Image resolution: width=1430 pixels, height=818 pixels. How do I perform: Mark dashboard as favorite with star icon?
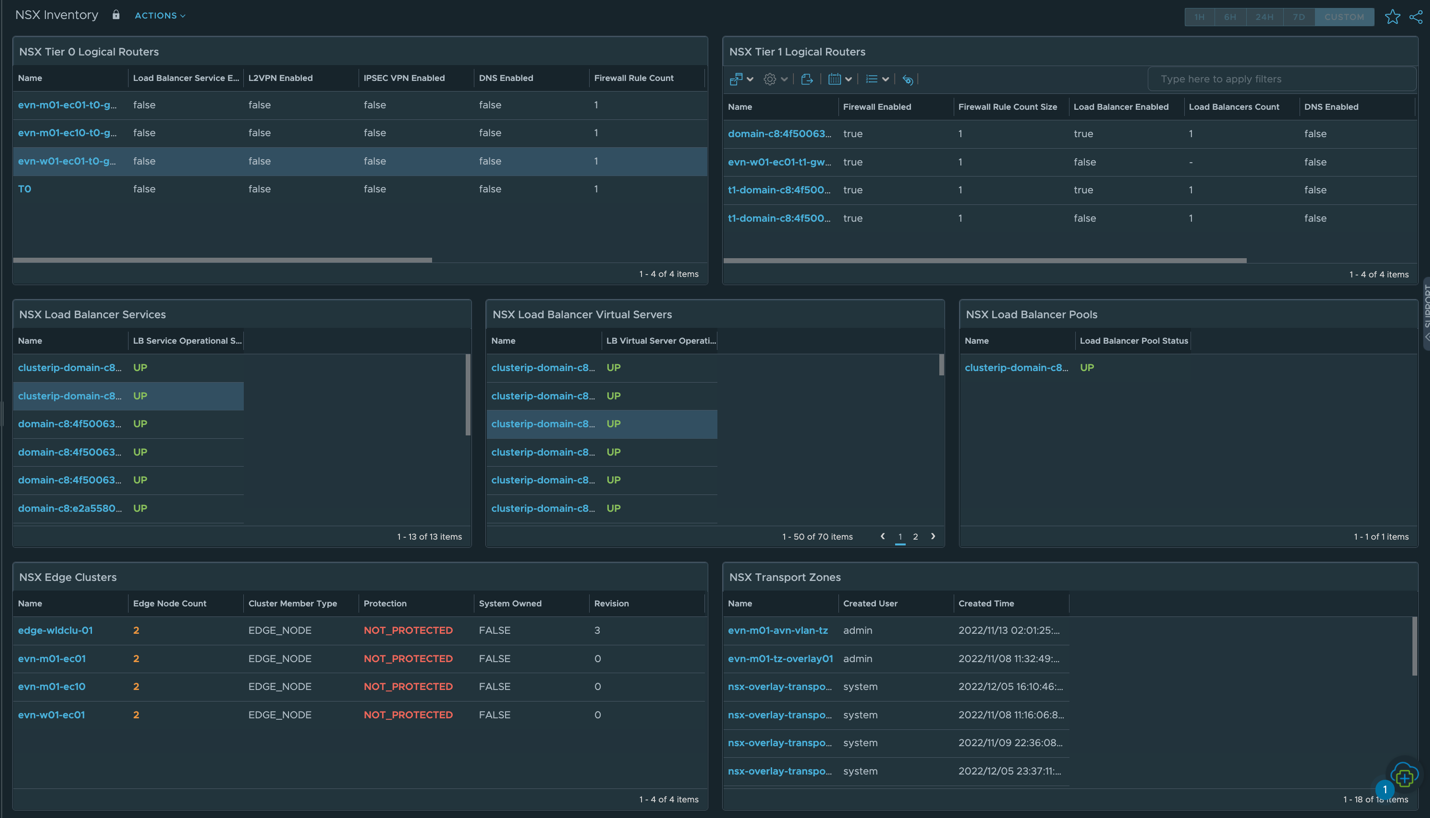[1392, 16]
